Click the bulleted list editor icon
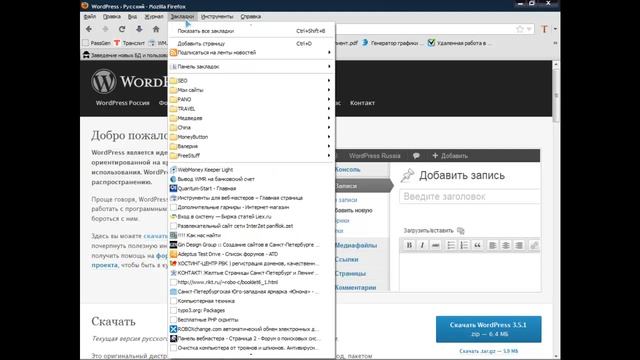The width and height of the screenshot is (640, 360). point(451,245)
